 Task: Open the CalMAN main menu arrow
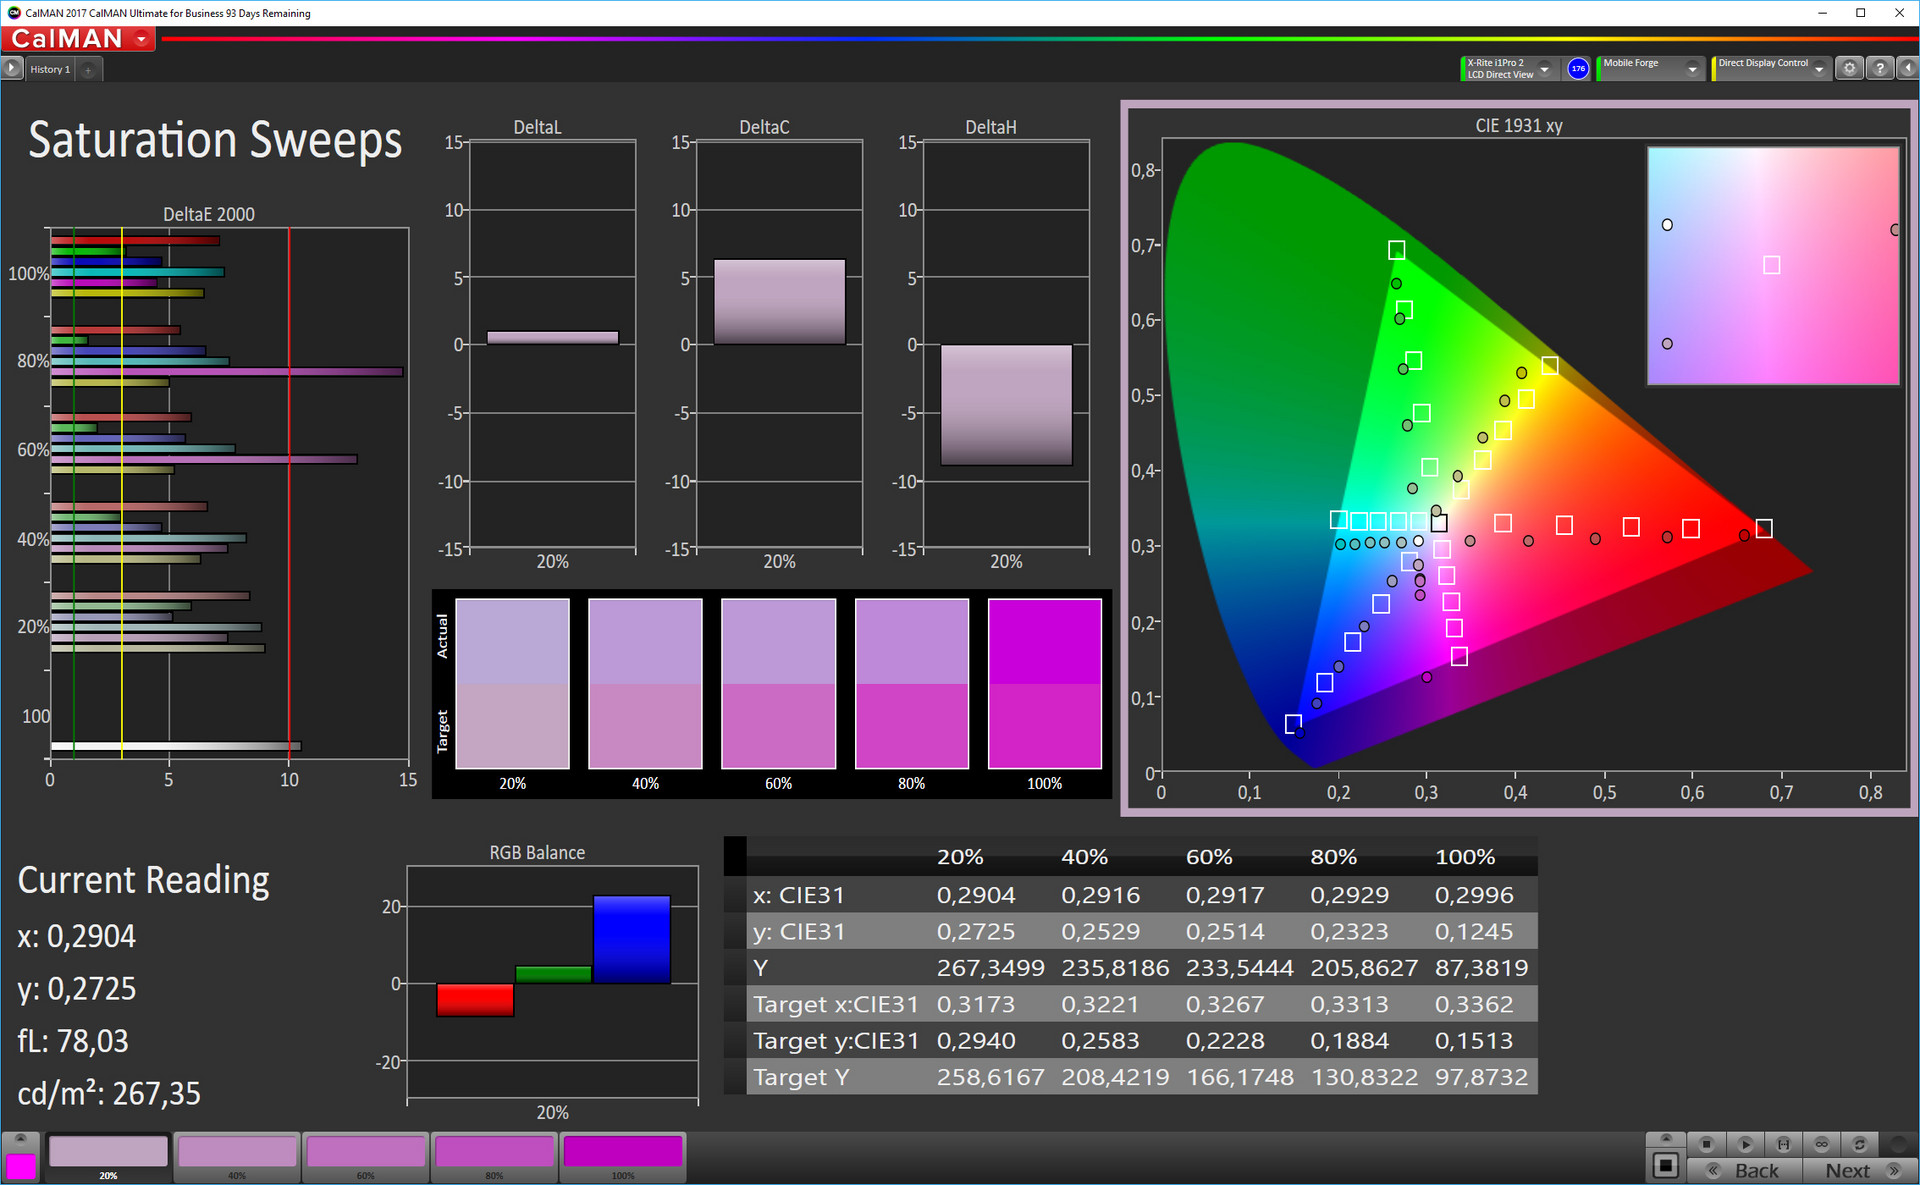(x=141, y=39)
